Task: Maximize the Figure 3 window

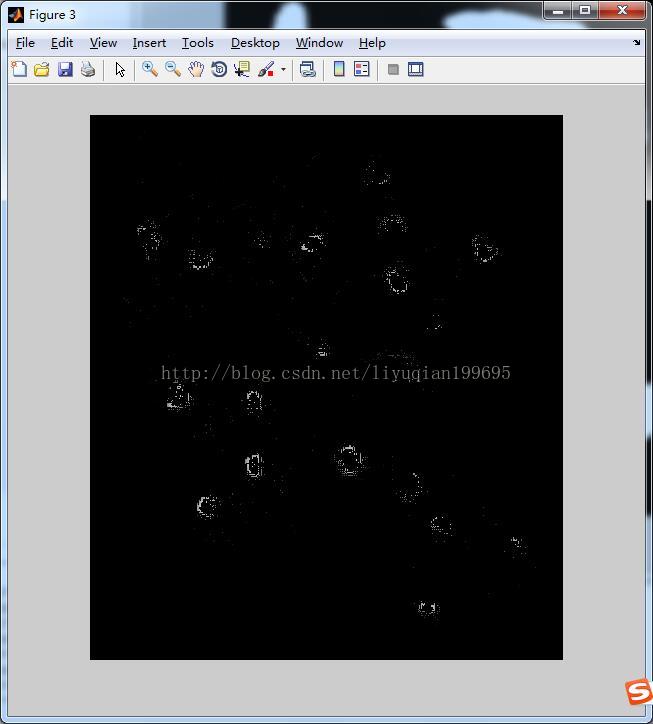Action: 585,11
